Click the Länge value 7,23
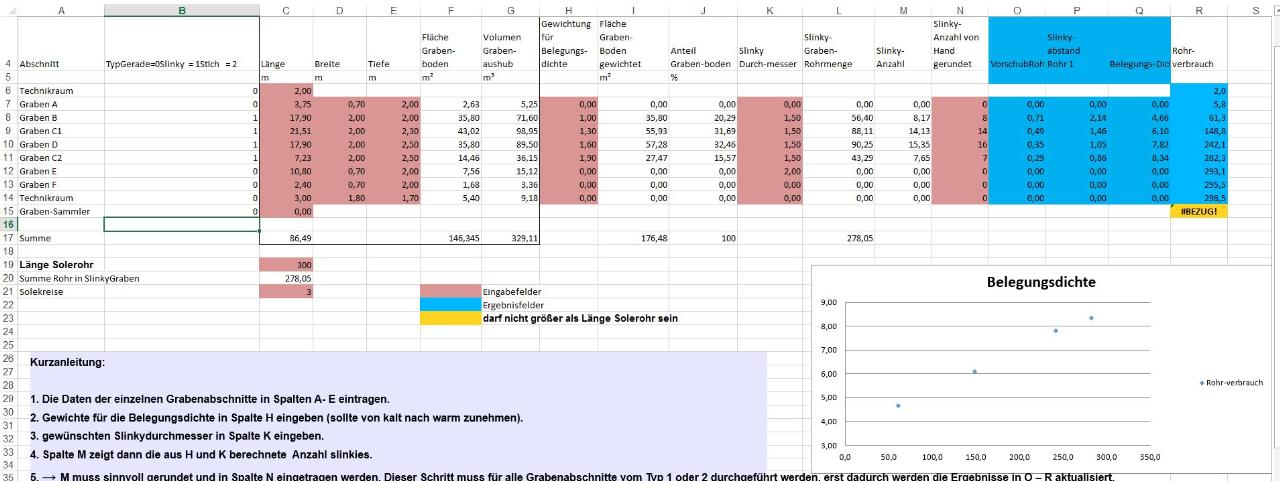The height and width of the screenshot is (481, 1280). tap(286, 158)
